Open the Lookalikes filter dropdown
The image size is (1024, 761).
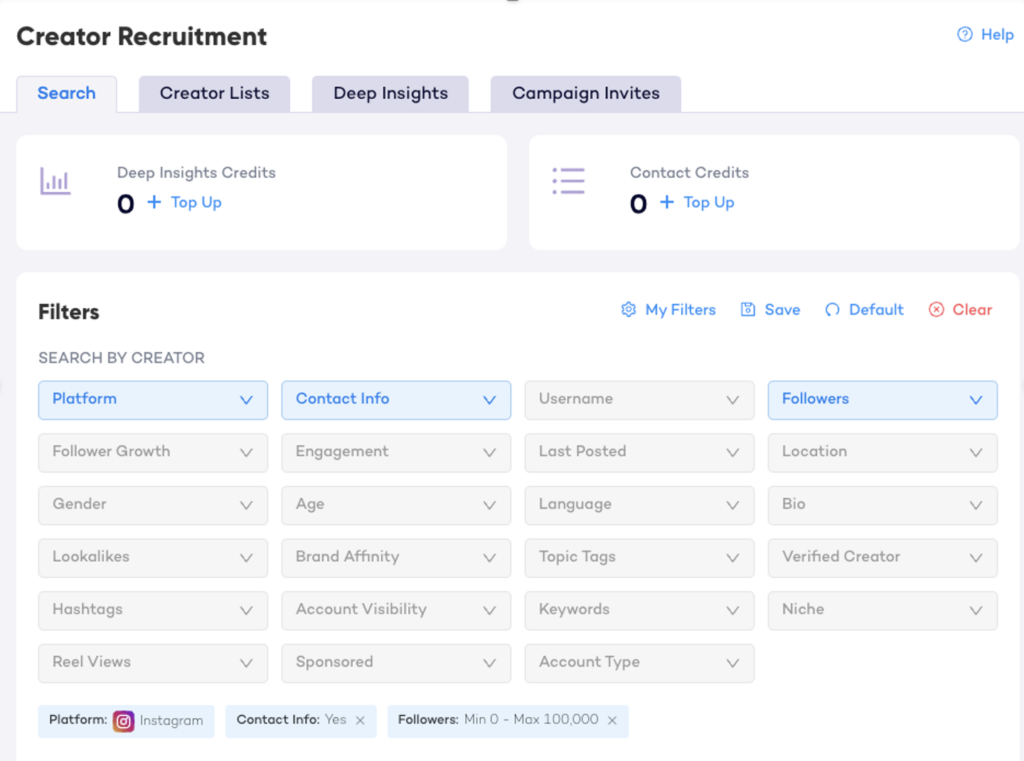point(153,558)
